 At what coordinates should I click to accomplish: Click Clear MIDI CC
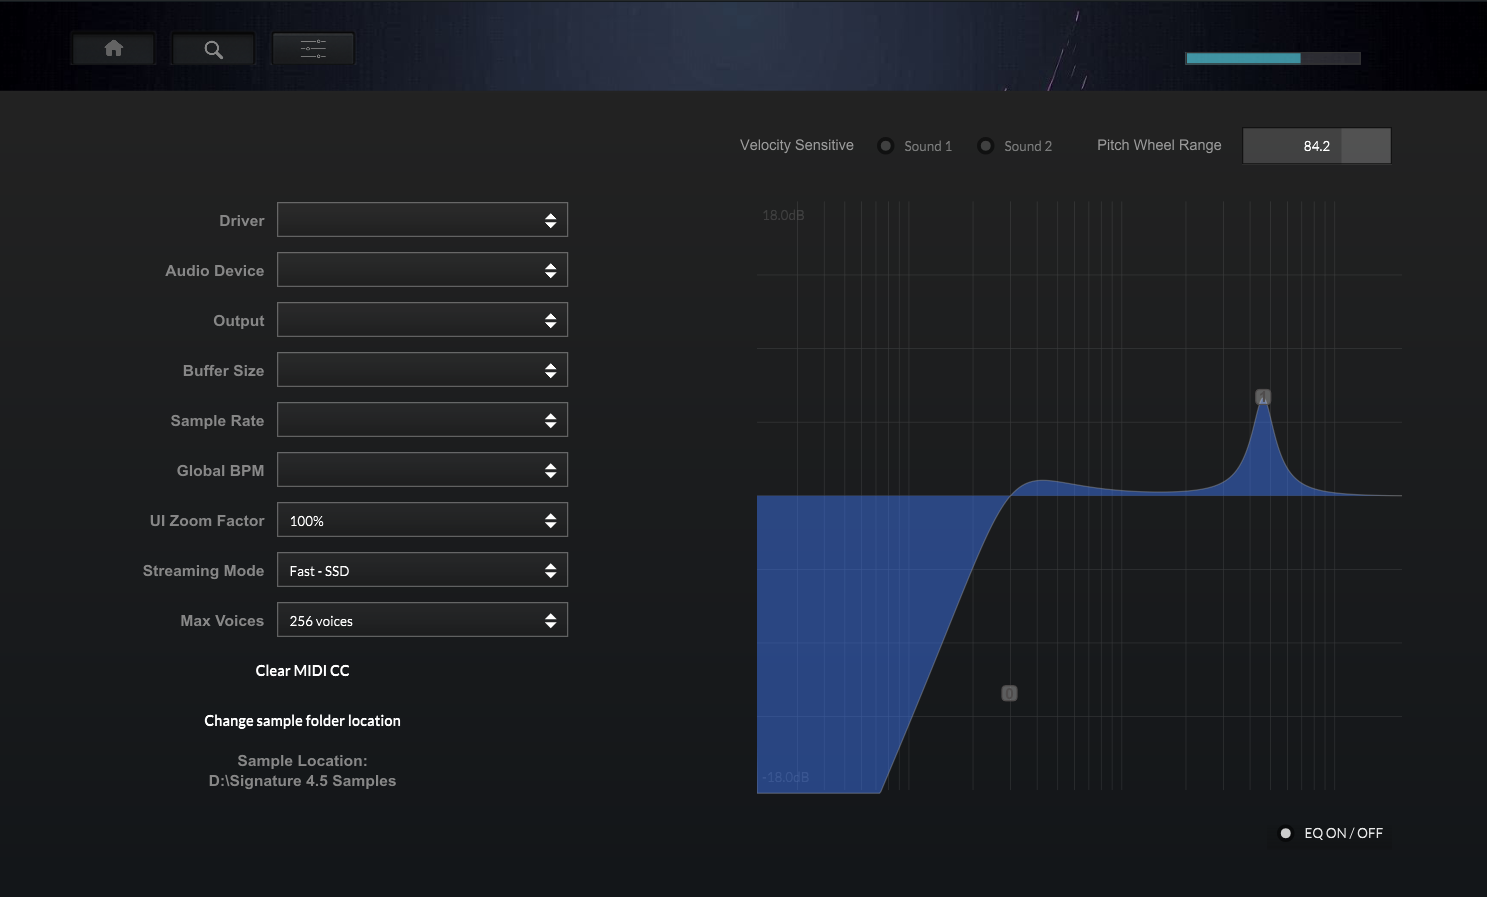point(302,671)
